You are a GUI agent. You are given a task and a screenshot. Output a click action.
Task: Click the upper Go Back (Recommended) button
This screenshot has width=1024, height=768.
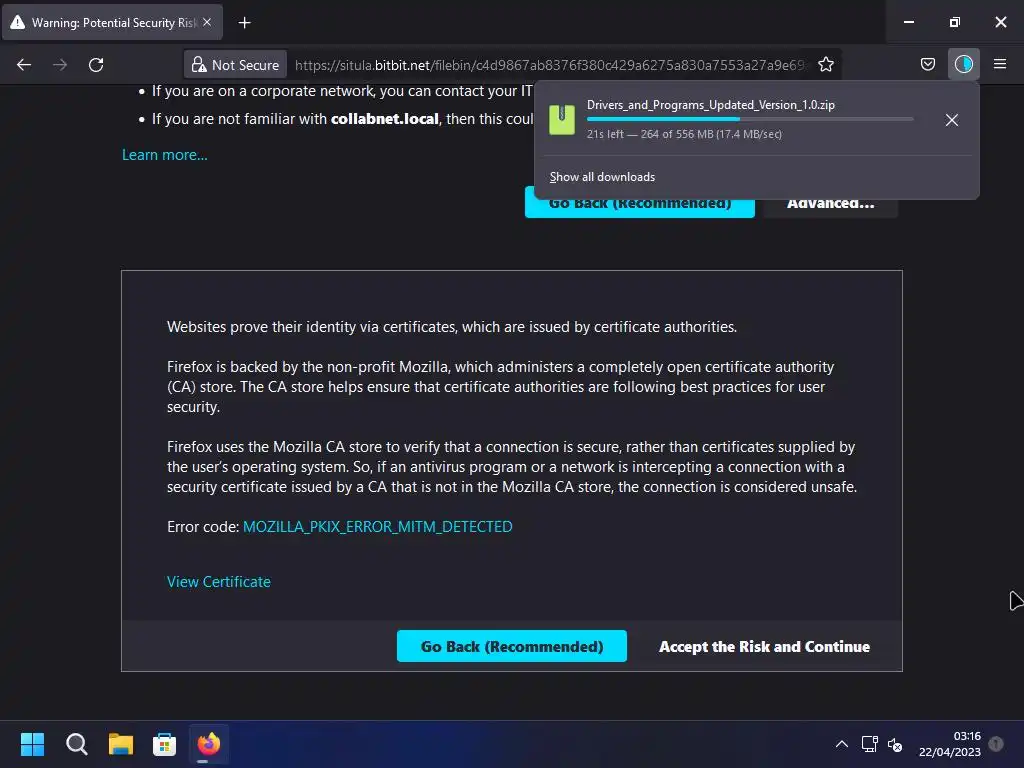(x=639, y=204)
